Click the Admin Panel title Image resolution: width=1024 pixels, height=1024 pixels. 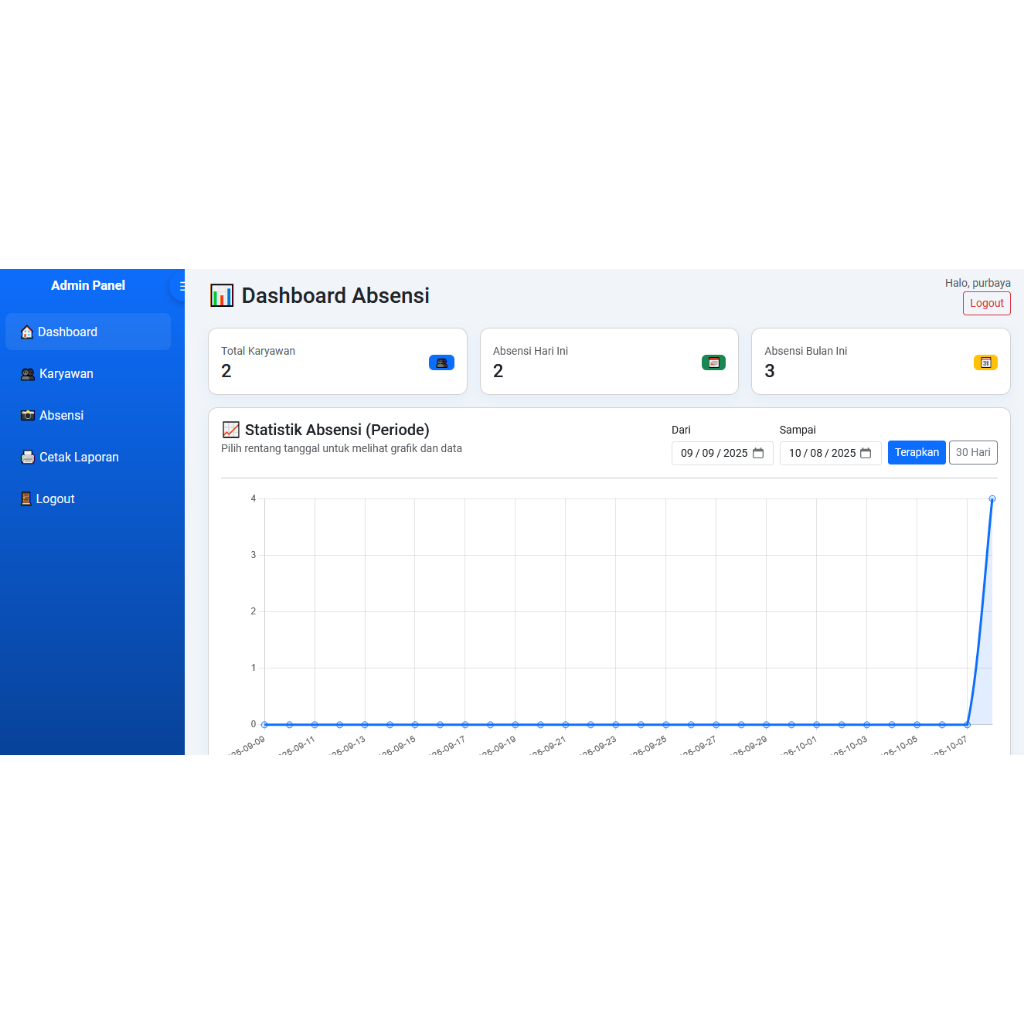[x=88, y=285]
